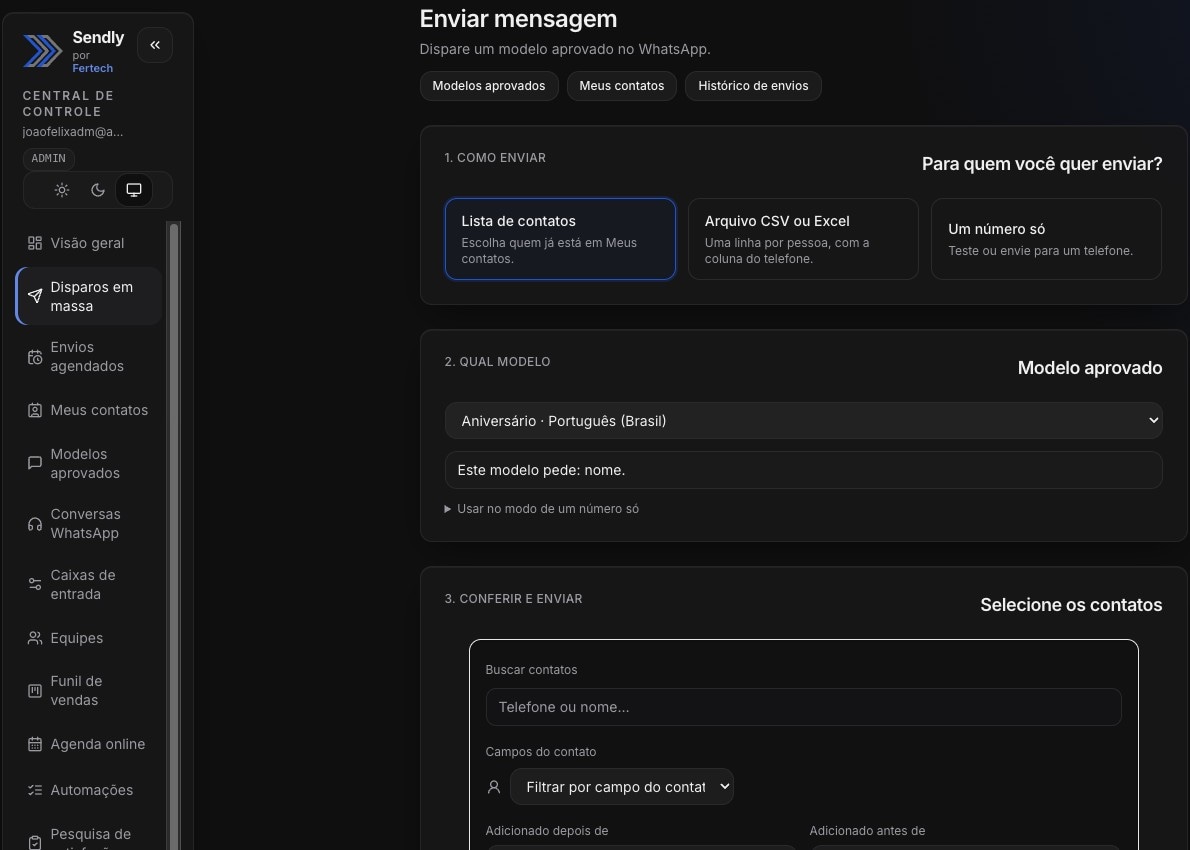Click the Funil de vendas kanban icon
This screenshot has height=850, width=1190.
35,691
